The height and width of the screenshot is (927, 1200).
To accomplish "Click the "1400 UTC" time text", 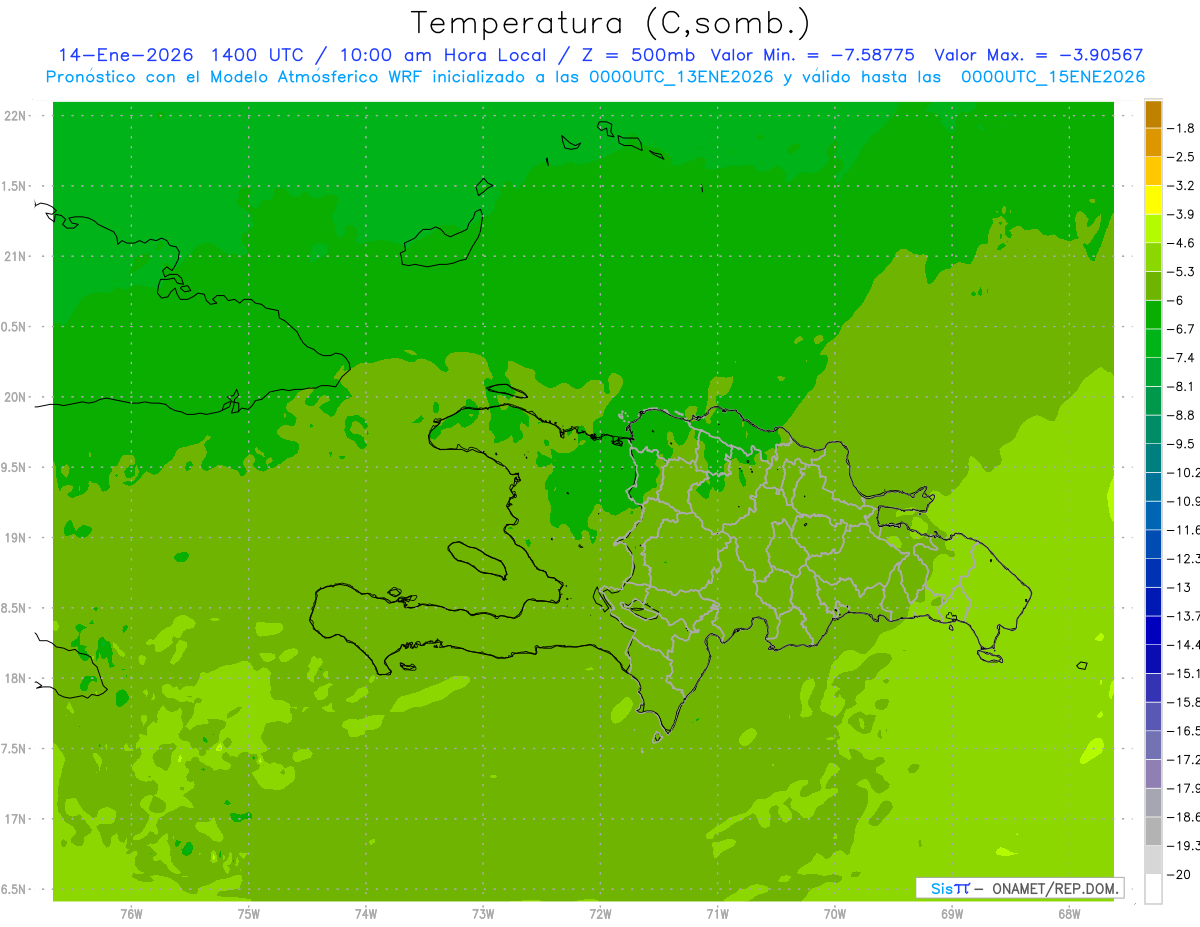I will tap(255, 55).
